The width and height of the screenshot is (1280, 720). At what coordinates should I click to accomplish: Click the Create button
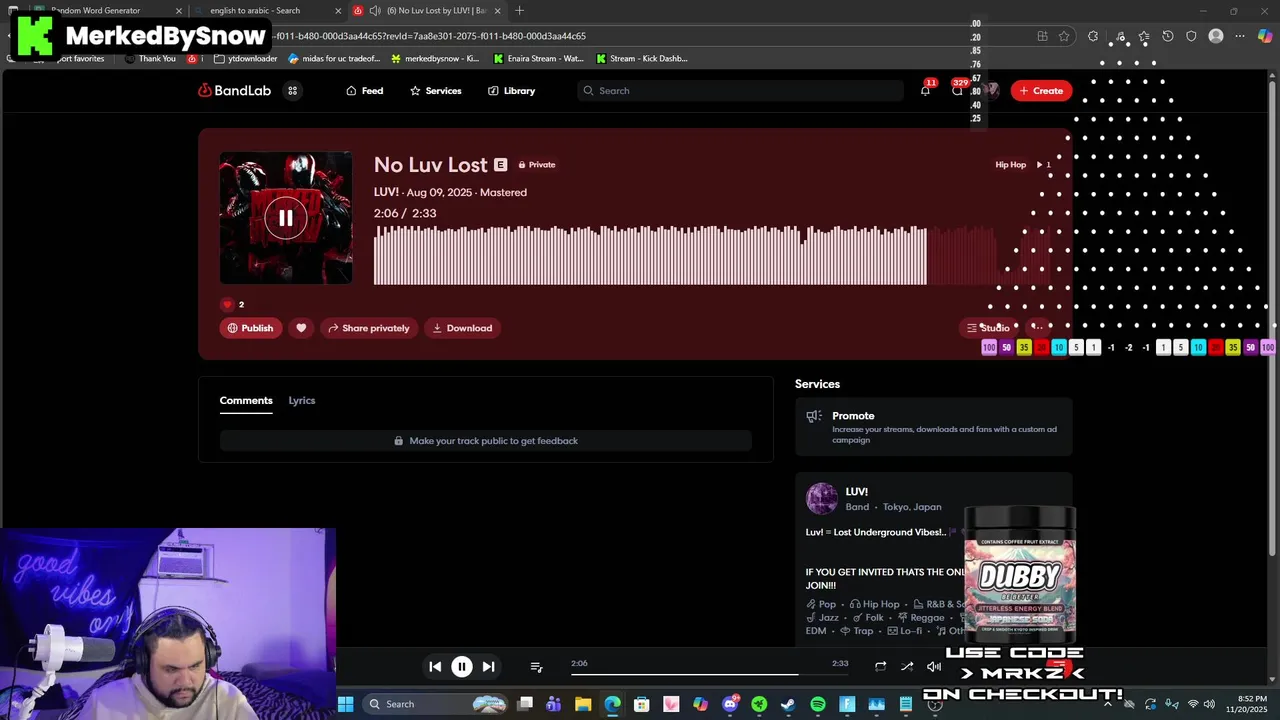1041,90
